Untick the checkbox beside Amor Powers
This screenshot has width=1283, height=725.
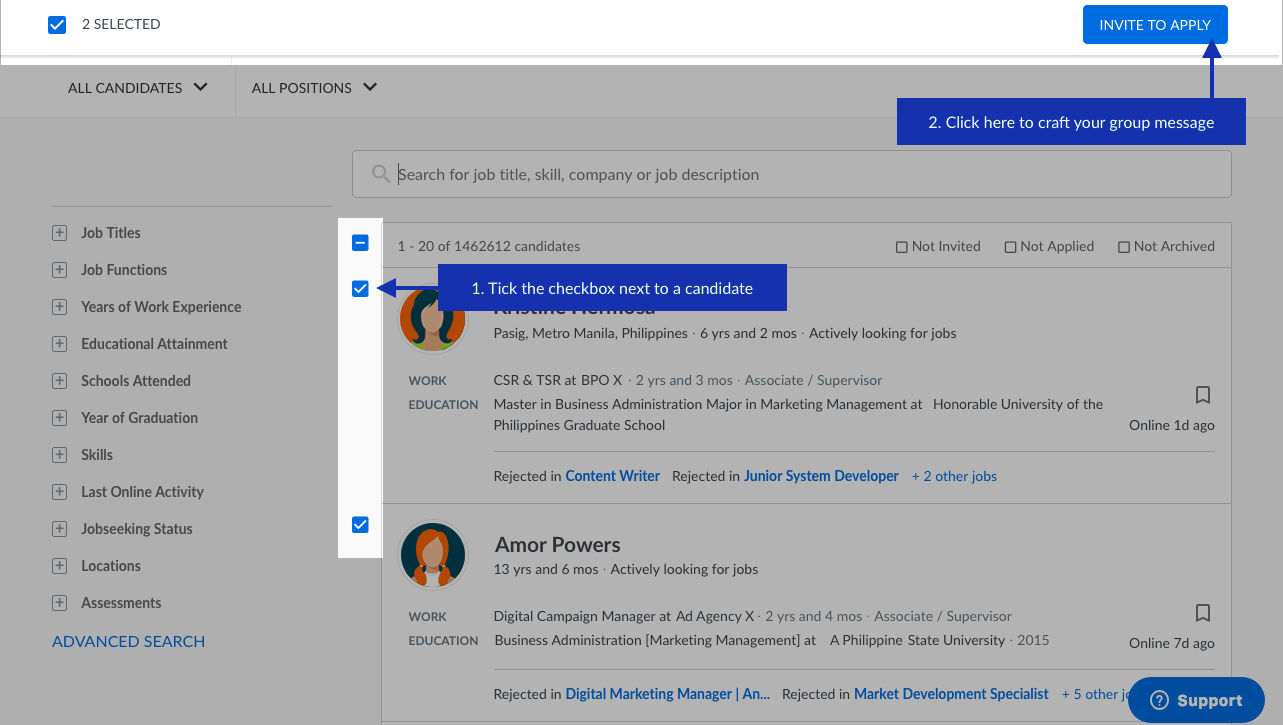click(x=361, y=525)
